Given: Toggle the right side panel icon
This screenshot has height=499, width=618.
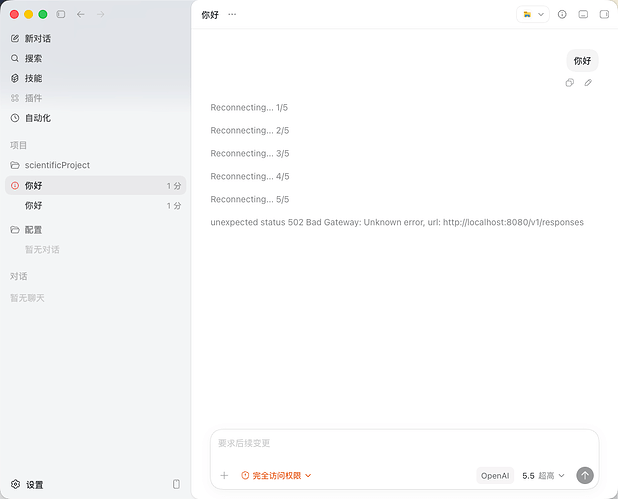Looking at the screenshot, I should pyautogui.click(x=604, y=15).
